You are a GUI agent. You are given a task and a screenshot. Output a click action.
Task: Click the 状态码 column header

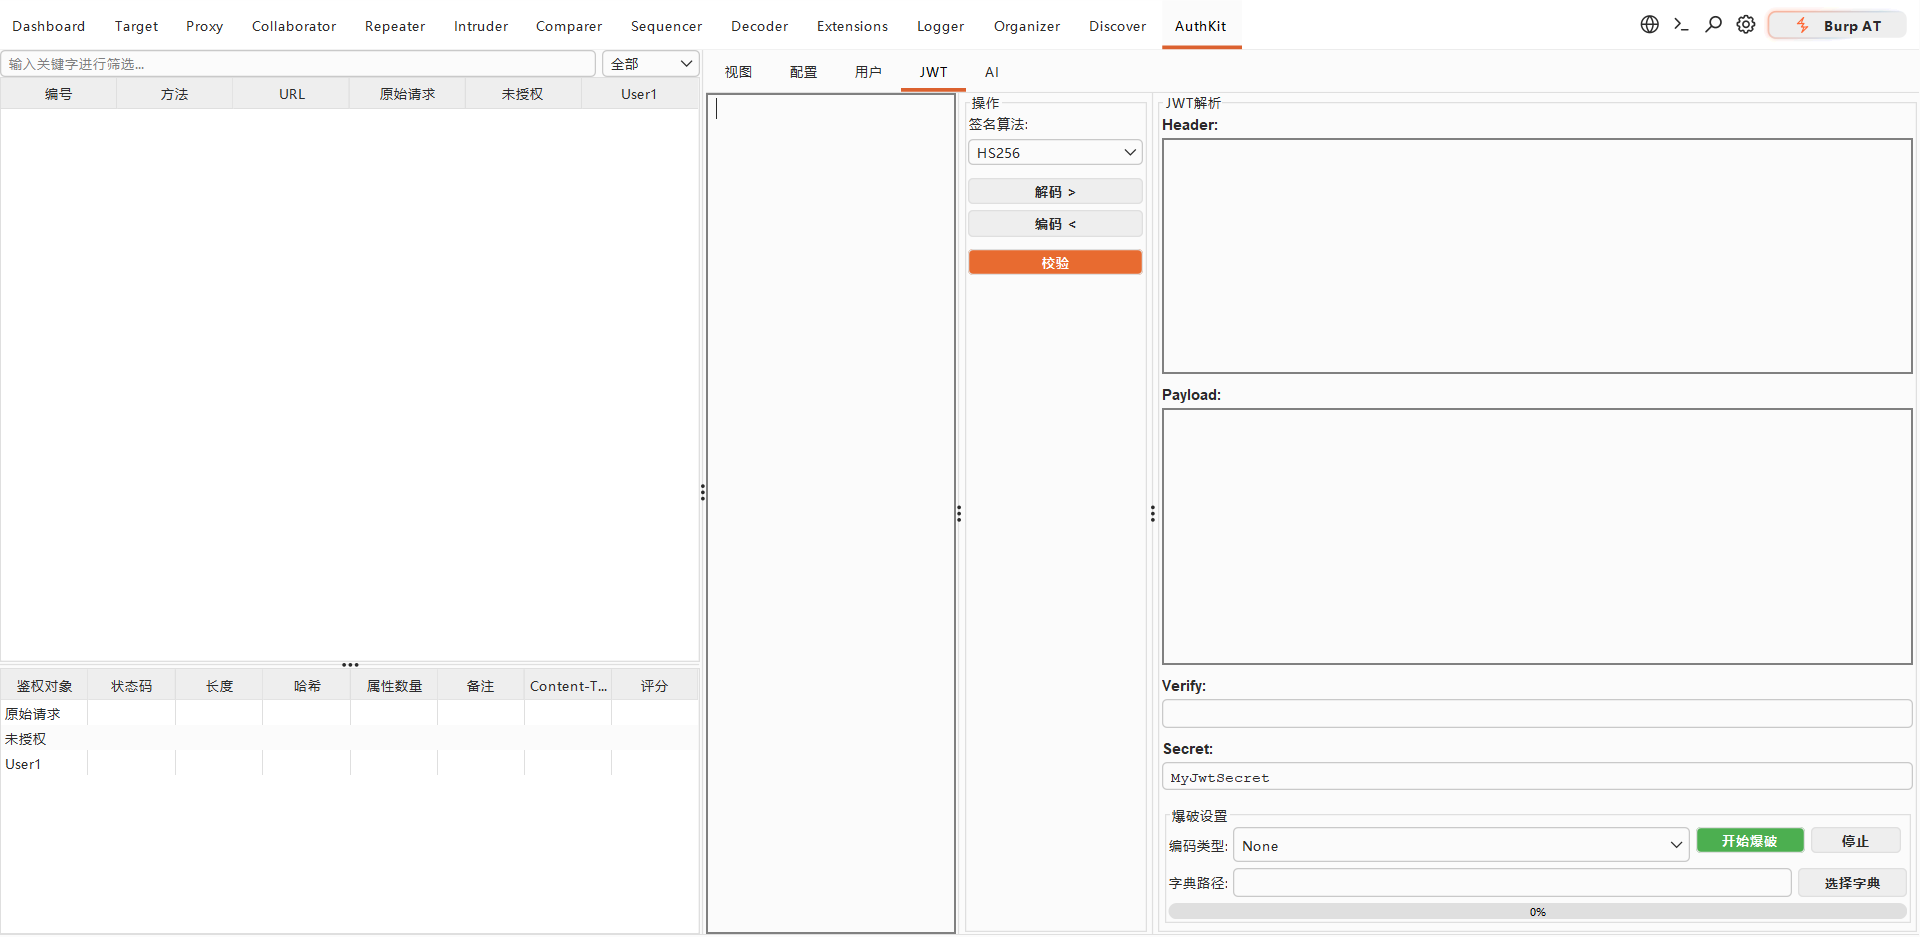click(131, 686)
